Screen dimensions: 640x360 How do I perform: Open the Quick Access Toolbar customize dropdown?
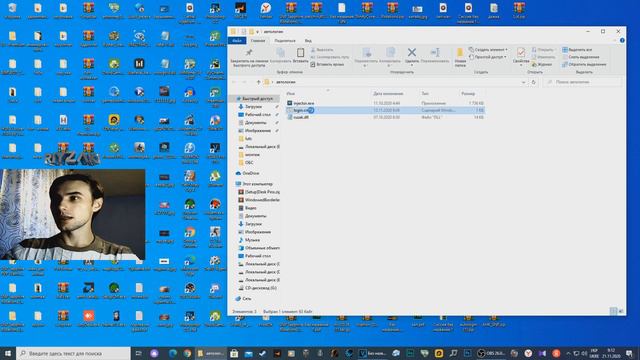coord(258,31)
